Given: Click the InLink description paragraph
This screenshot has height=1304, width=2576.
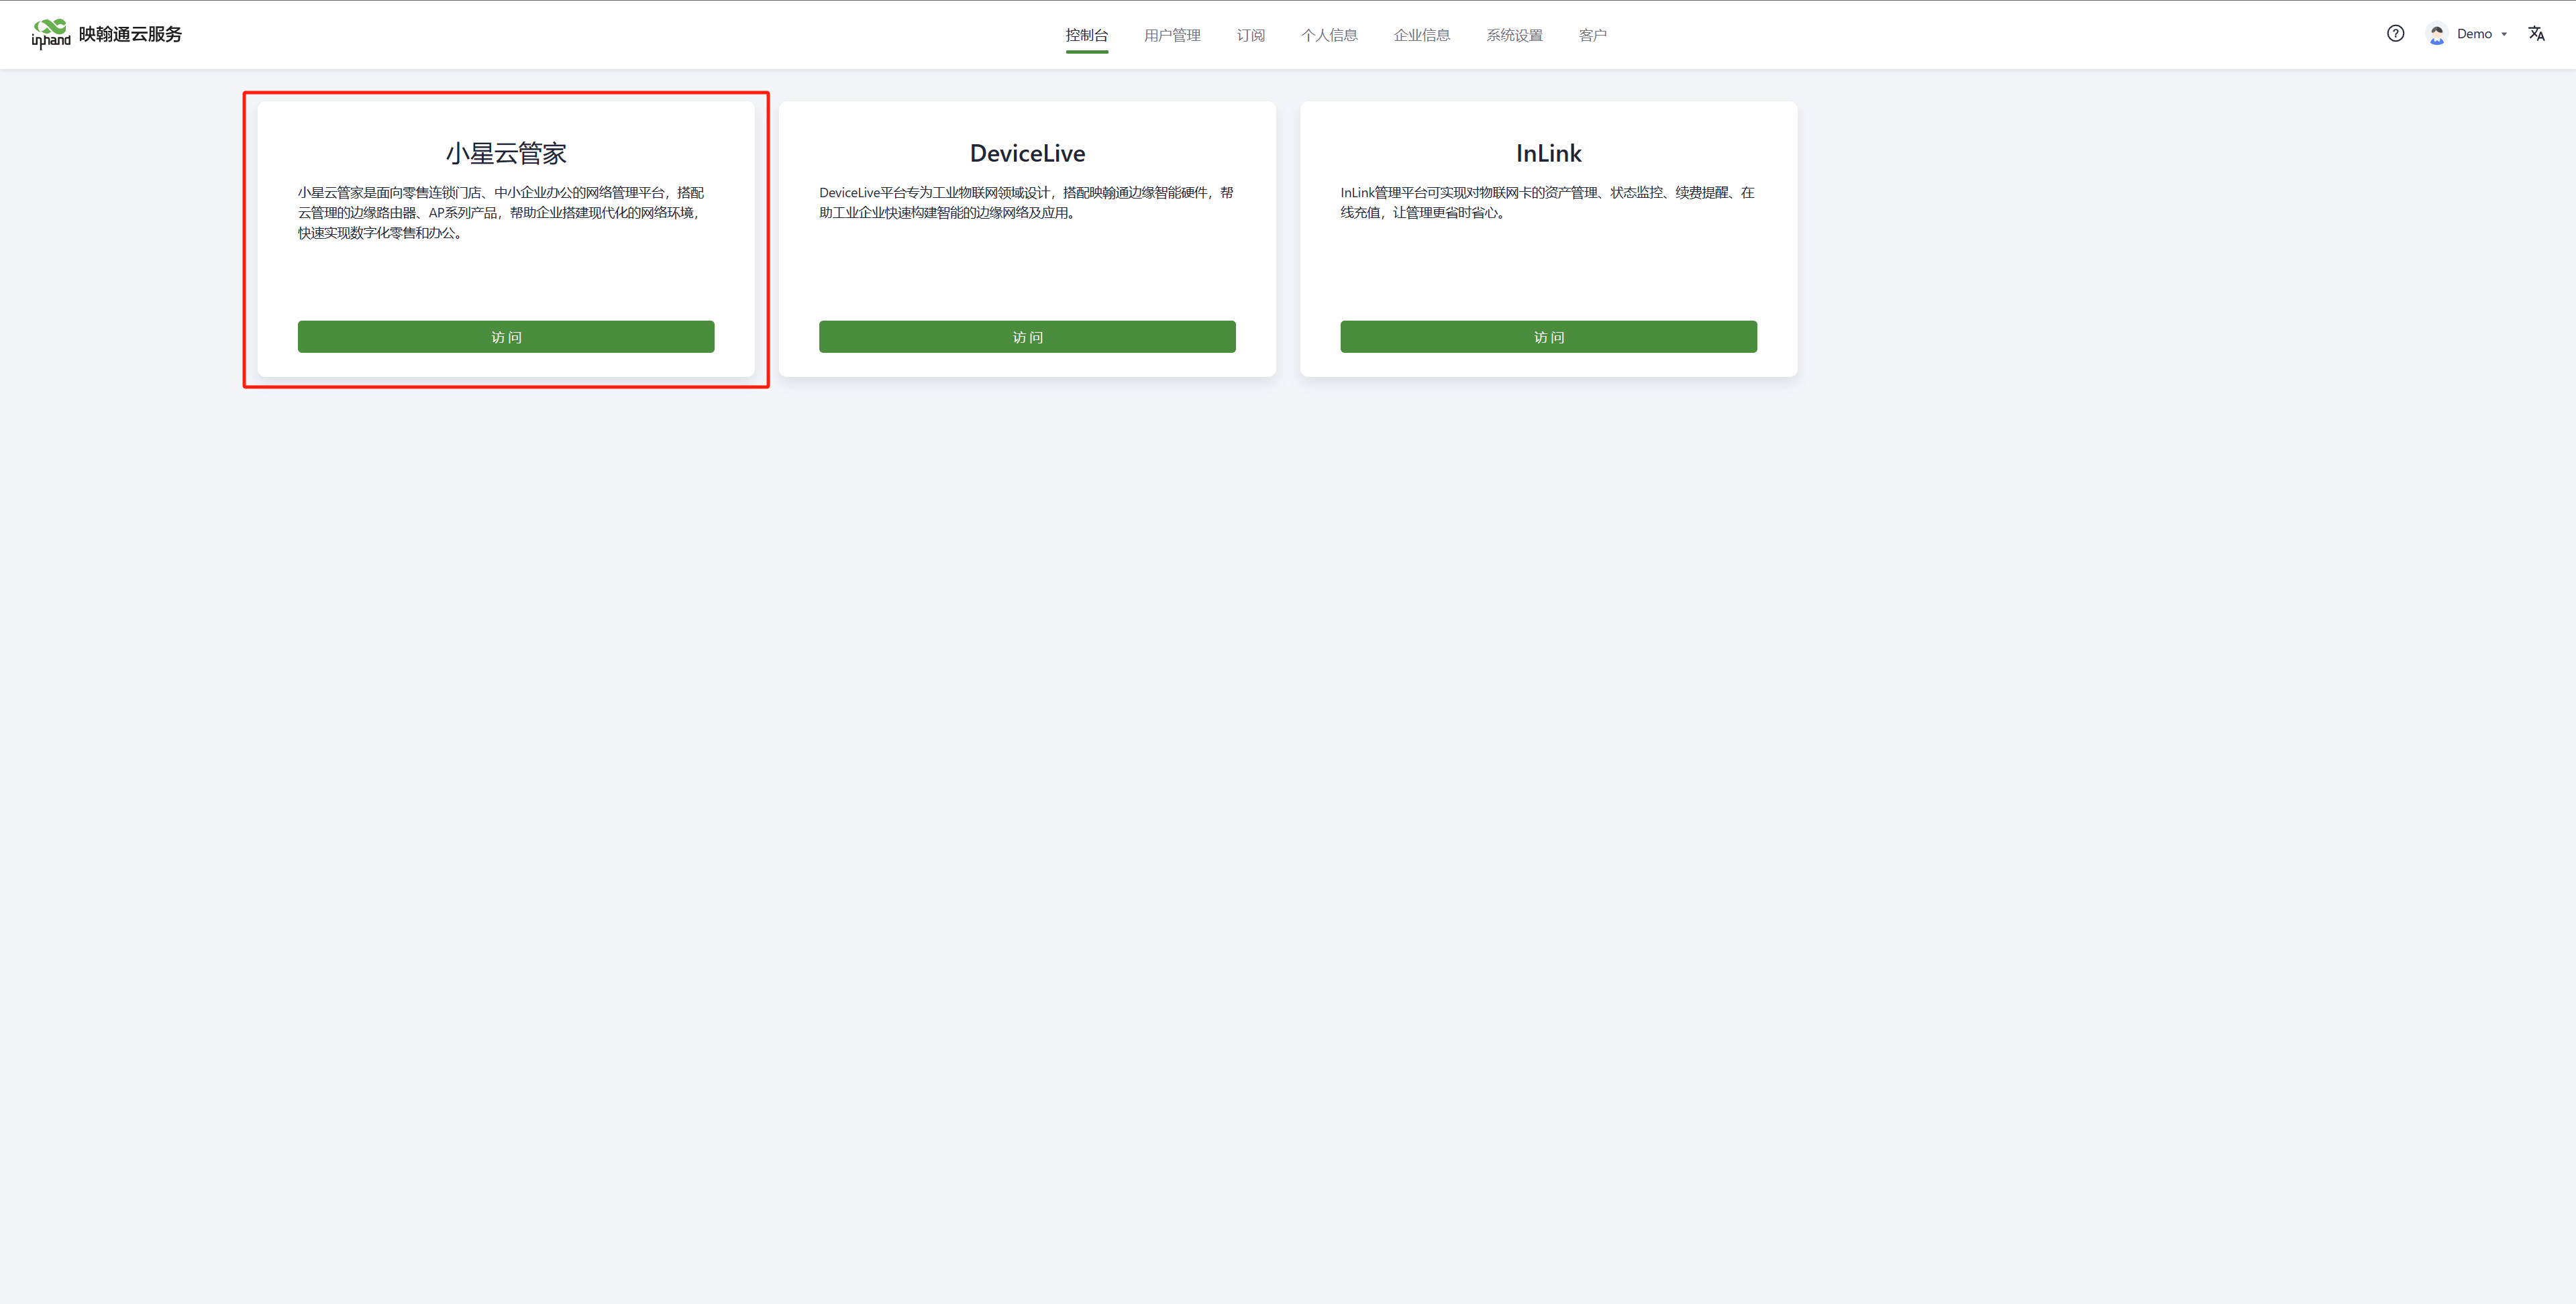Looking at the screenshot, I should [x=1547, y=203].
